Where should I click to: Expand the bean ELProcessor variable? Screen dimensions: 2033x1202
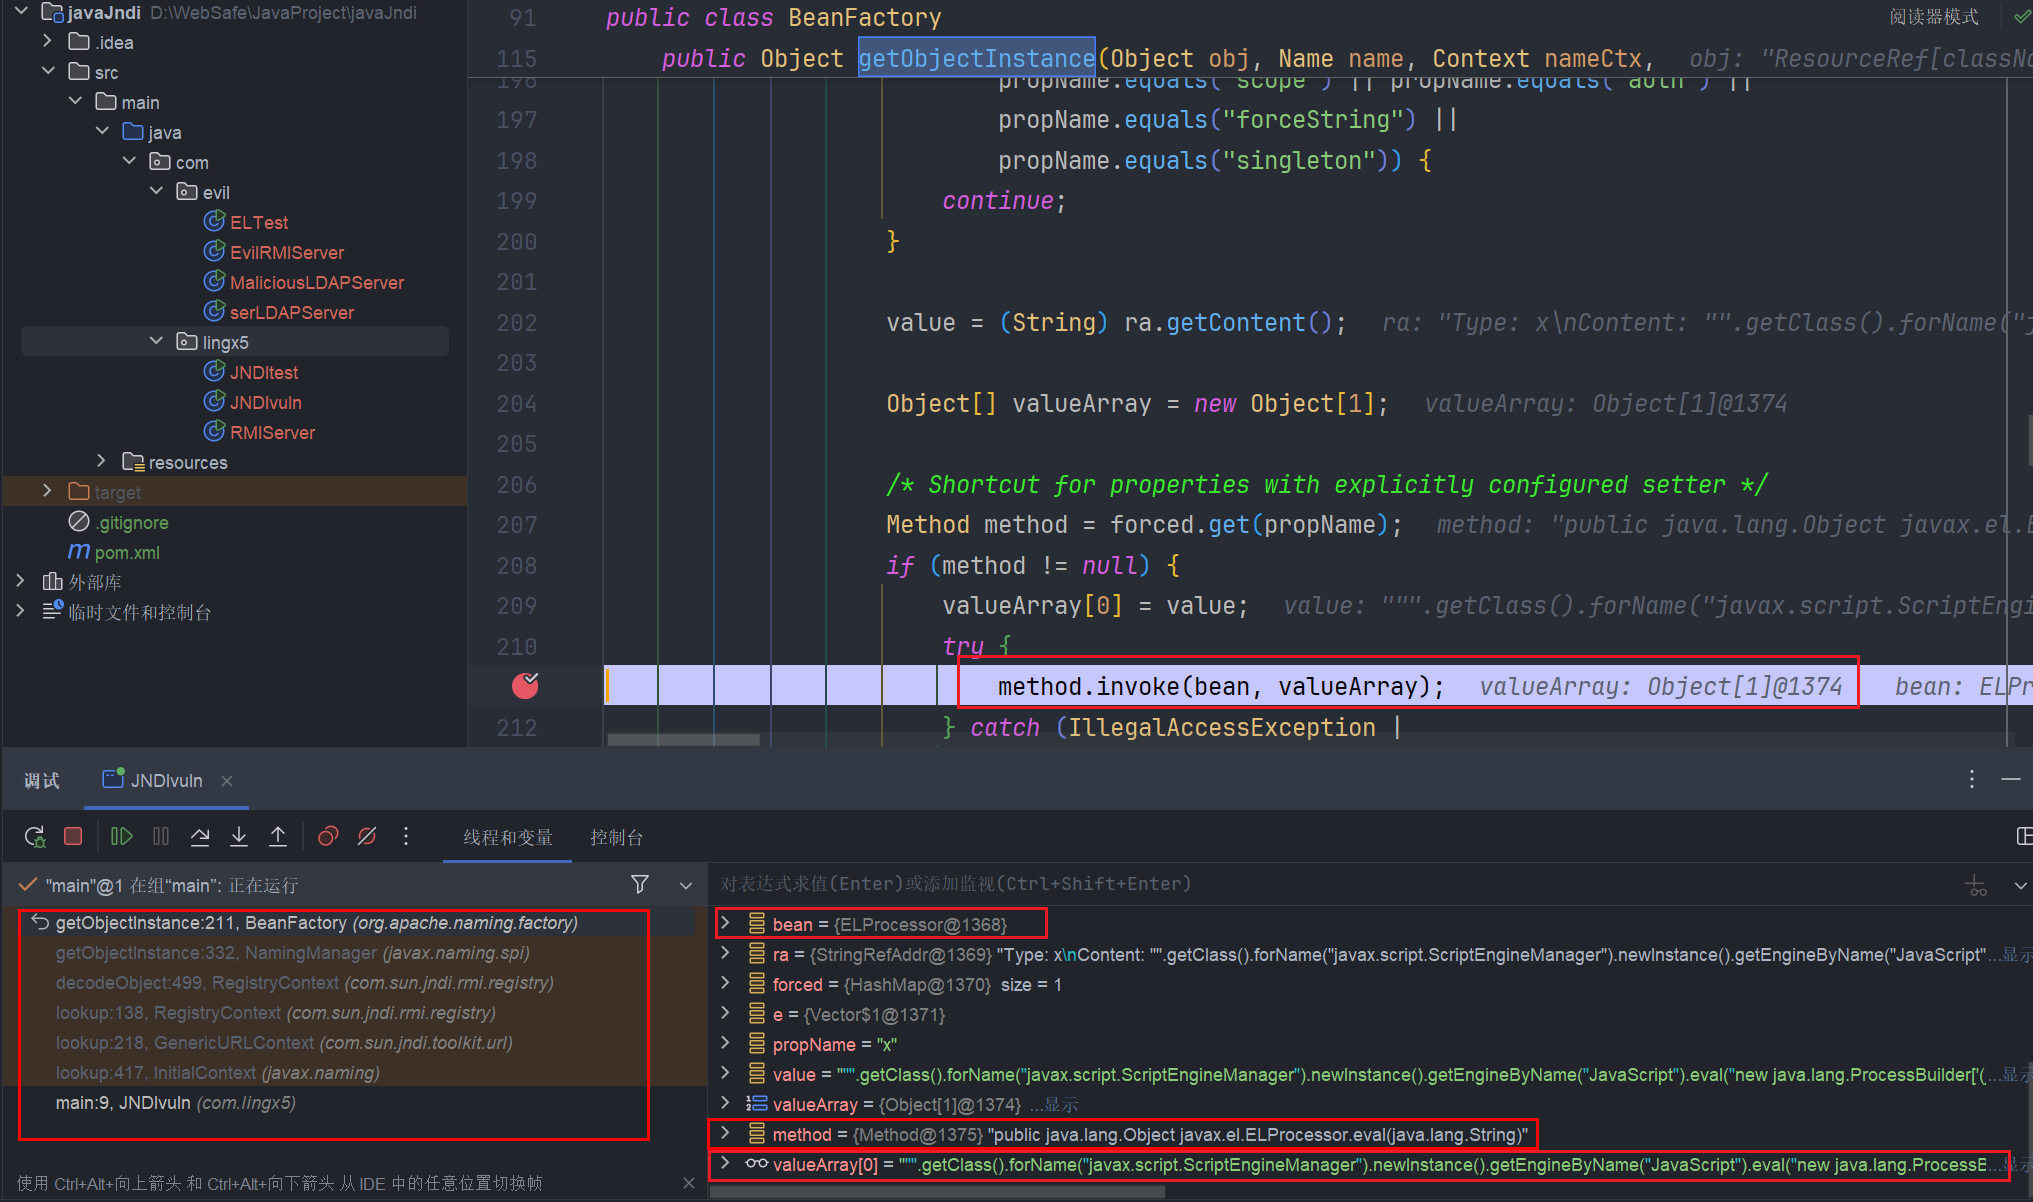pyautogui.click(x=726, y=923)
